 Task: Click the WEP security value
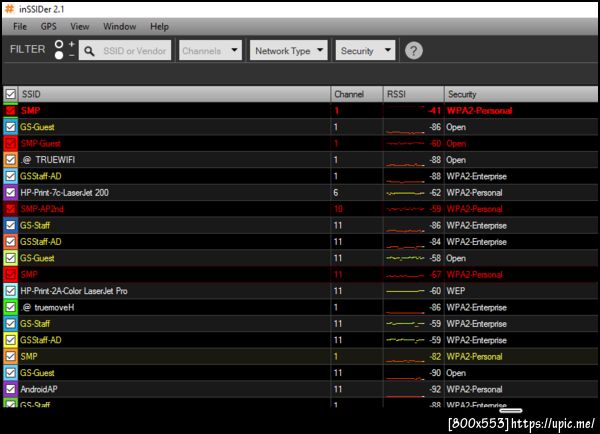[456, 291]
